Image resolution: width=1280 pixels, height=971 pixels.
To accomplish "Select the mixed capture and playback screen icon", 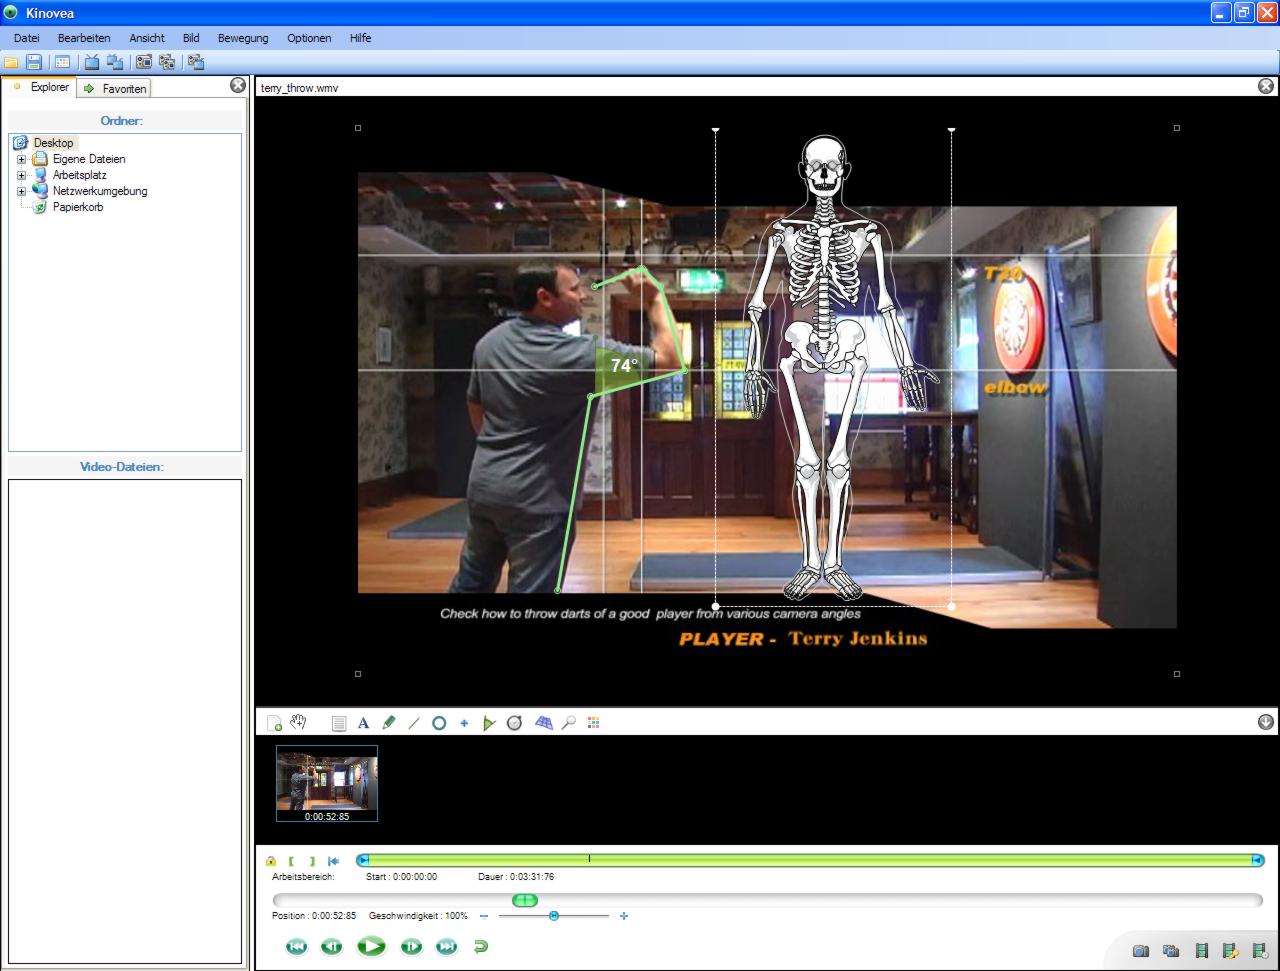I will click(x=196, y=62).
